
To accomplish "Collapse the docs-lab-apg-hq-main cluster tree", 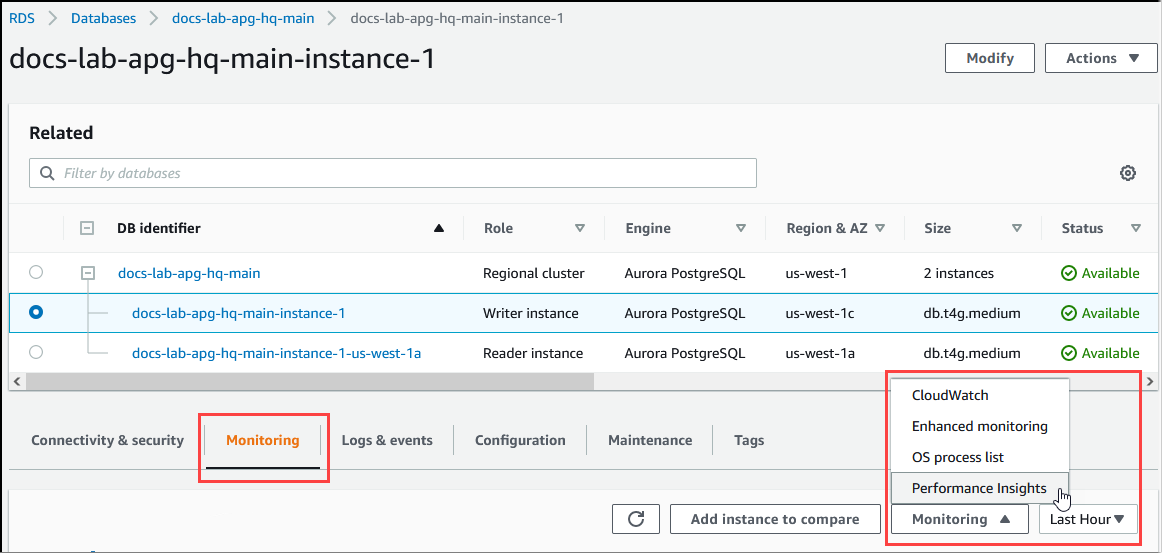I will (87, 272).
